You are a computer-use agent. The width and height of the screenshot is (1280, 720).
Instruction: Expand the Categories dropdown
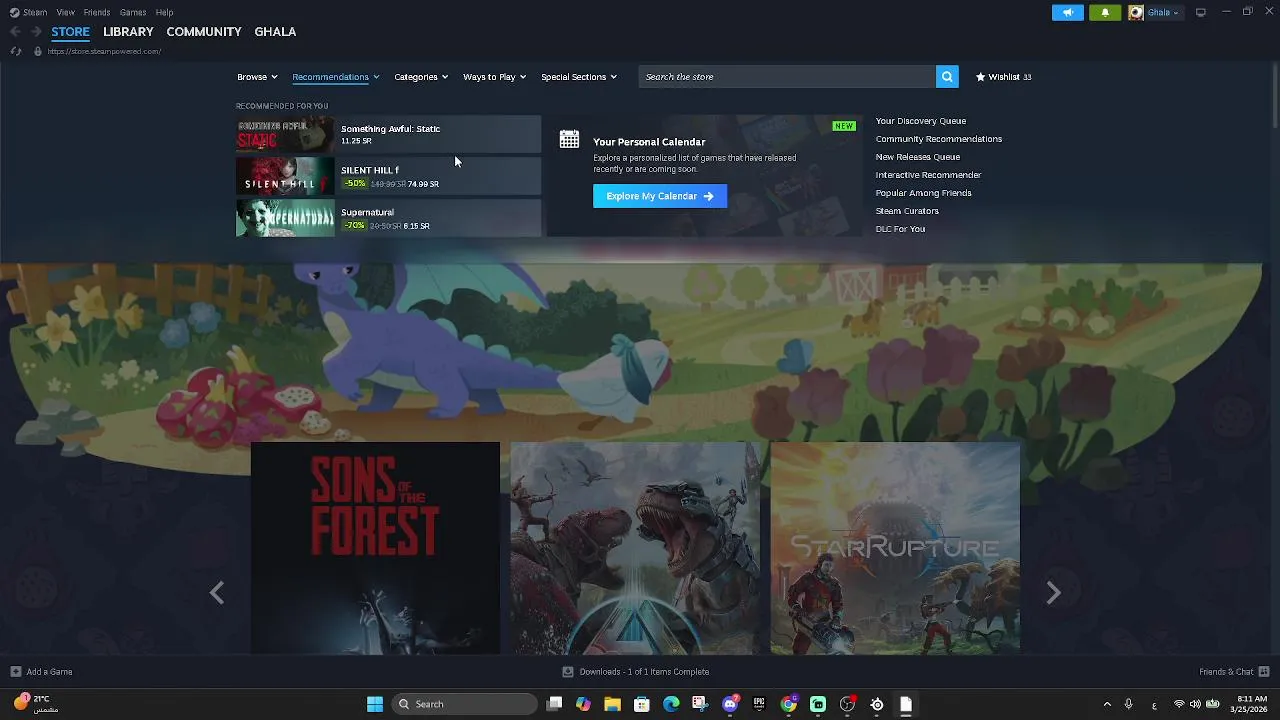pos(421,77)
